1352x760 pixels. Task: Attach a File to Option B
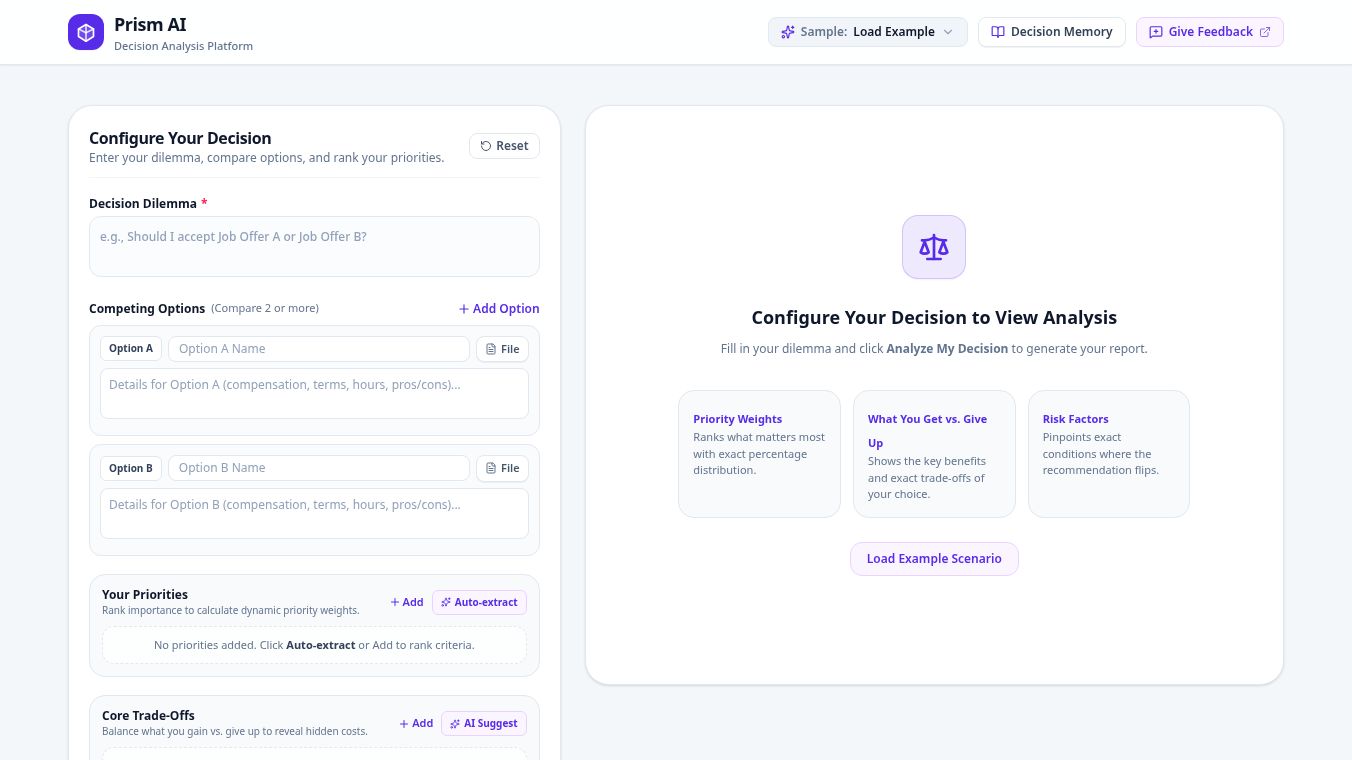click(502, 468)
